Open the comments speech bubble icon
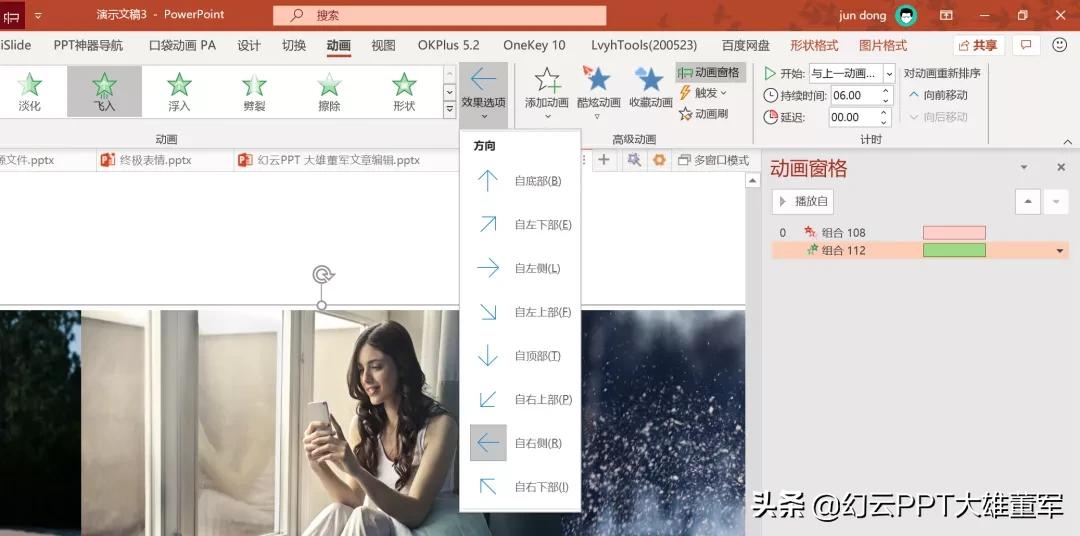1080x536 pixels. click(1026, 45)
